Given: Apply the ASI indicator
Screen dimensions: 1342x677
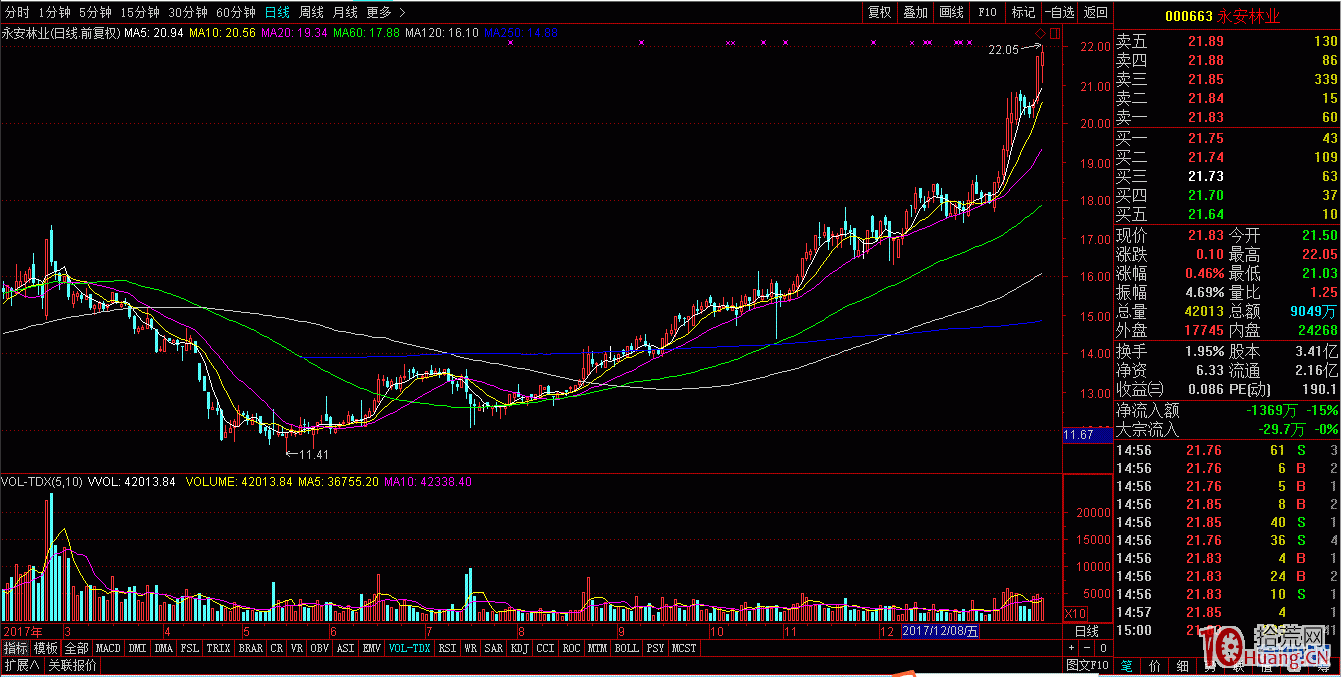Looking at the screenshot, I should (x=346, y=648).
